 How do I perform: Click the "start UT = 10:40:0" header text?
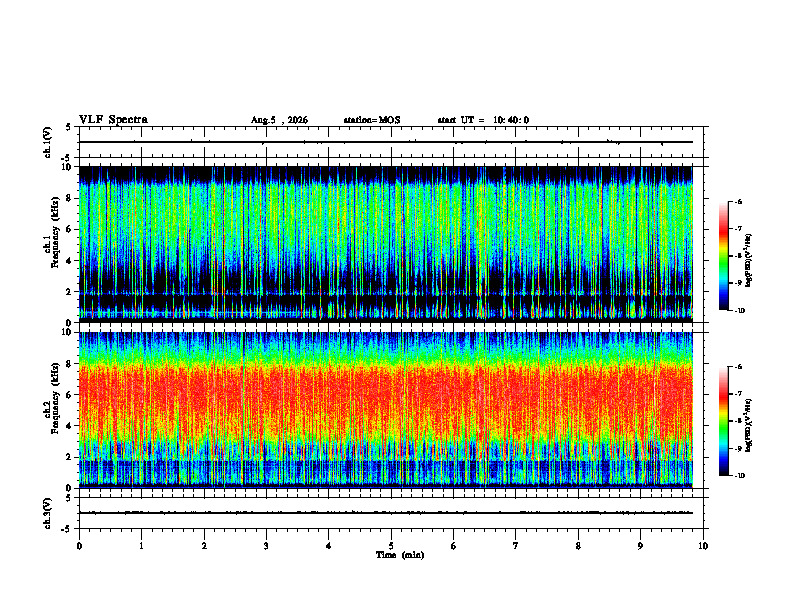[483, 120]
